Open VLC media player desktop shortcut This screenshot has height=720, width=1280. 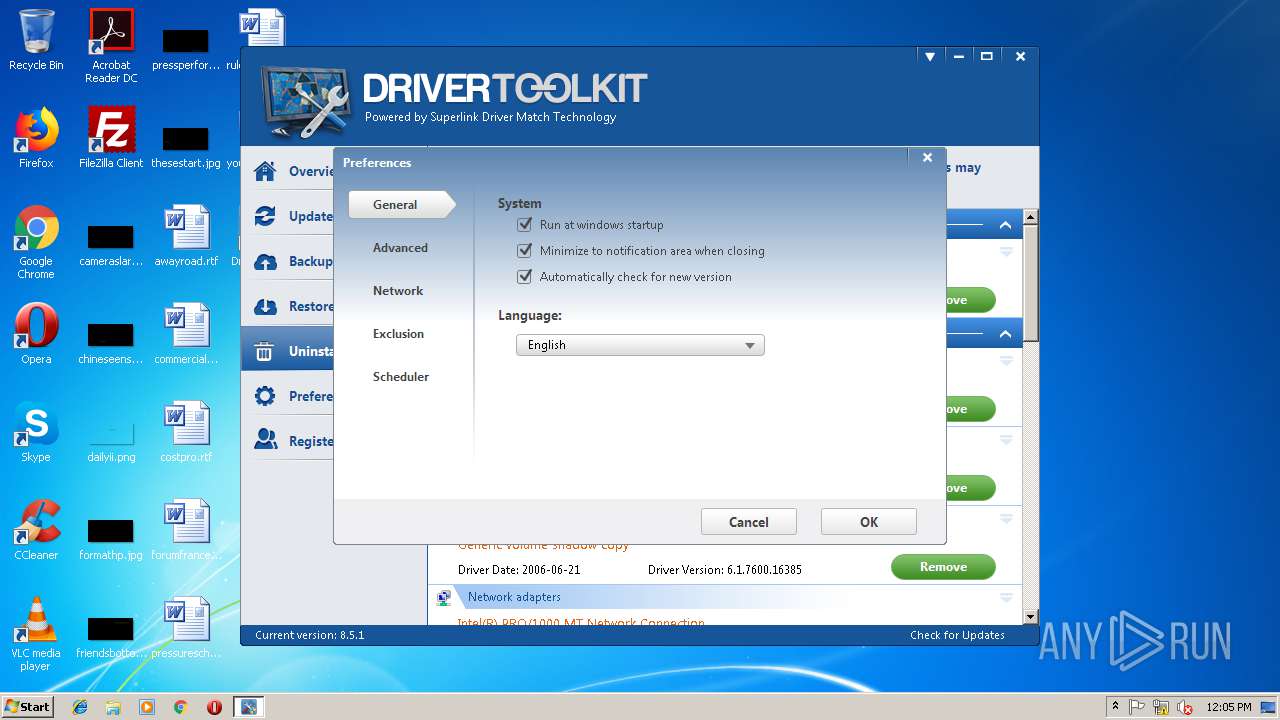click(36, 634)
